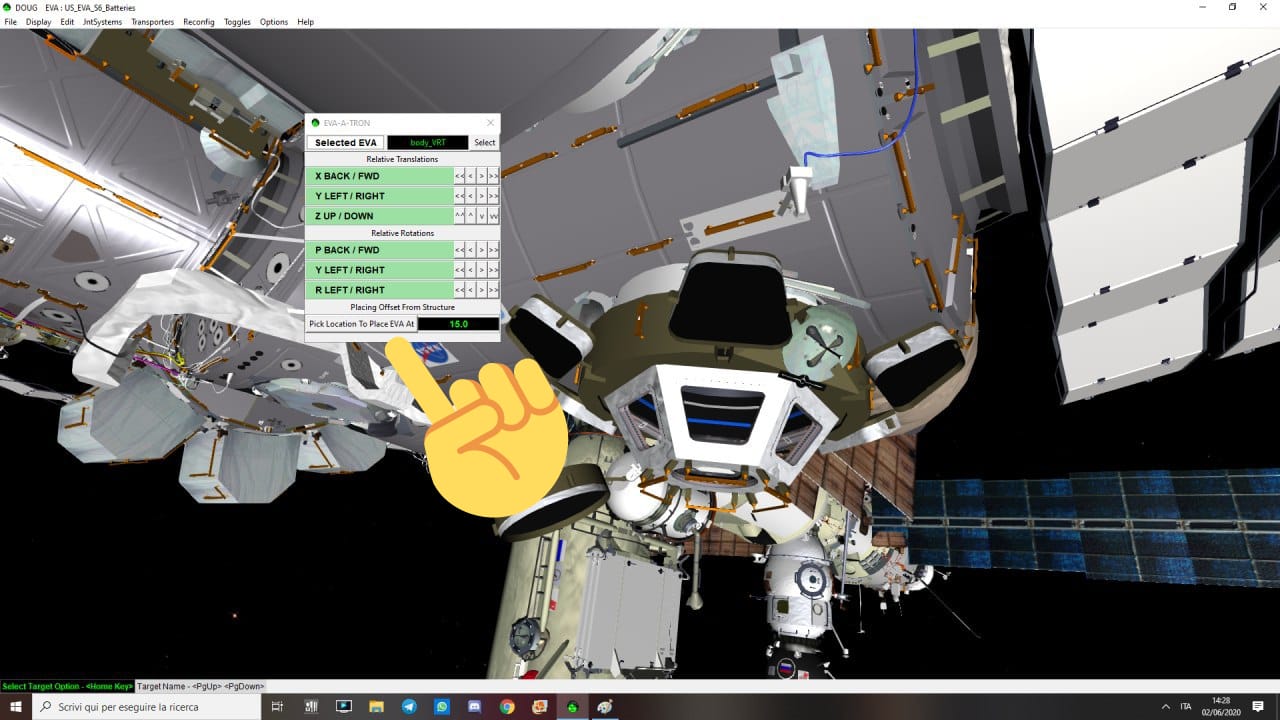This screenshot has height=720, width=1280.
Task: Click the << arrow for P BACK / FWD rotation
Action: [459, 250]
